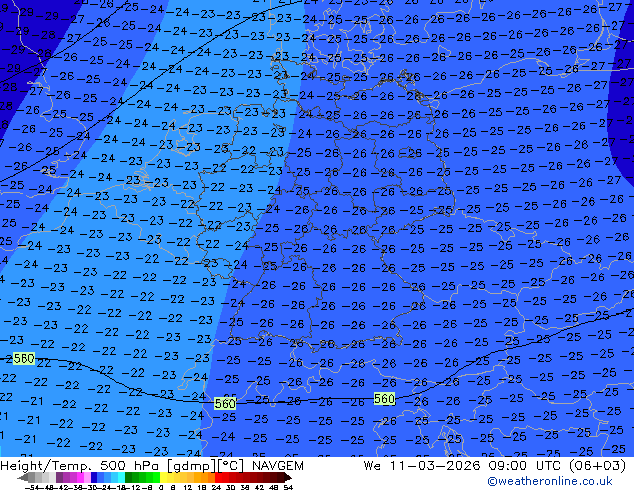Select the cyan legend swatch near -18

pos(121,477)
